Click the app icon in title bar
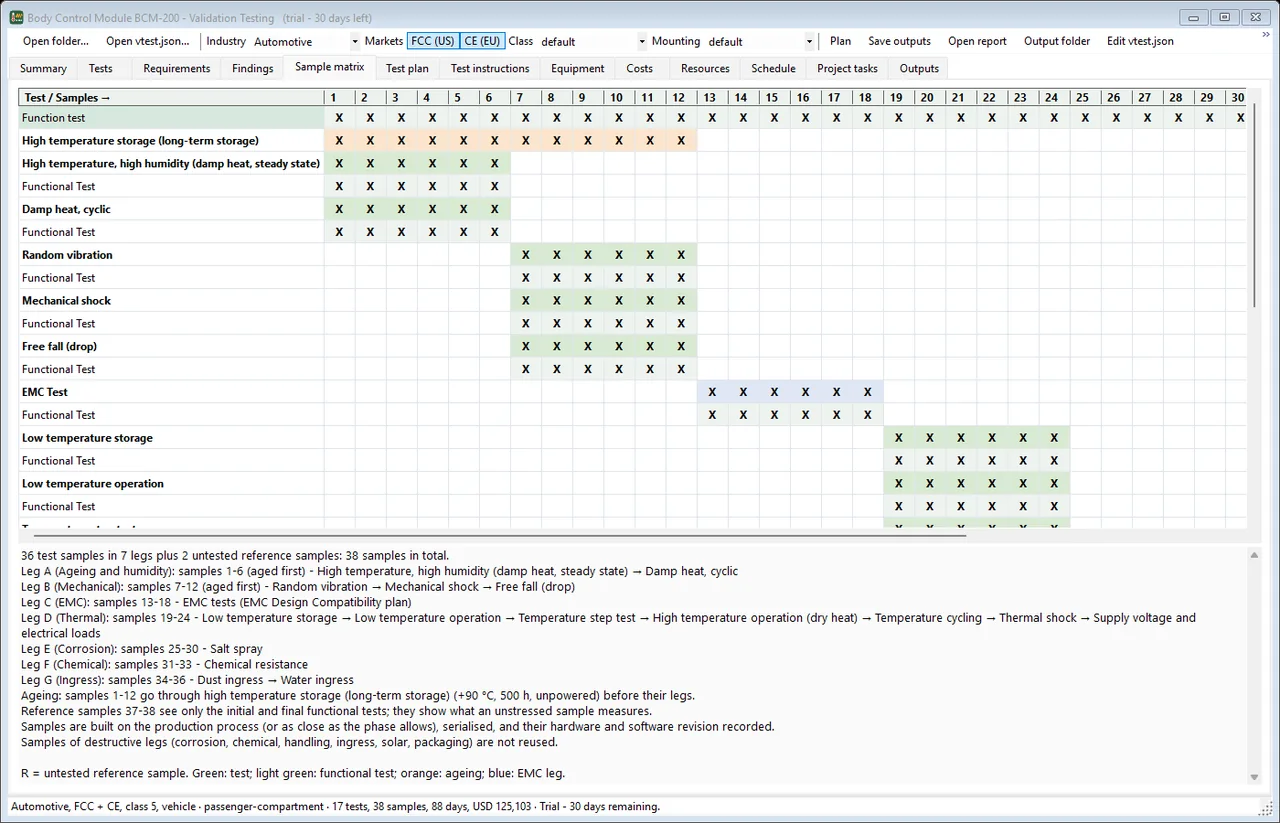Image resolution: width=1280 pixels, height=823 pixels. [16, 17]
